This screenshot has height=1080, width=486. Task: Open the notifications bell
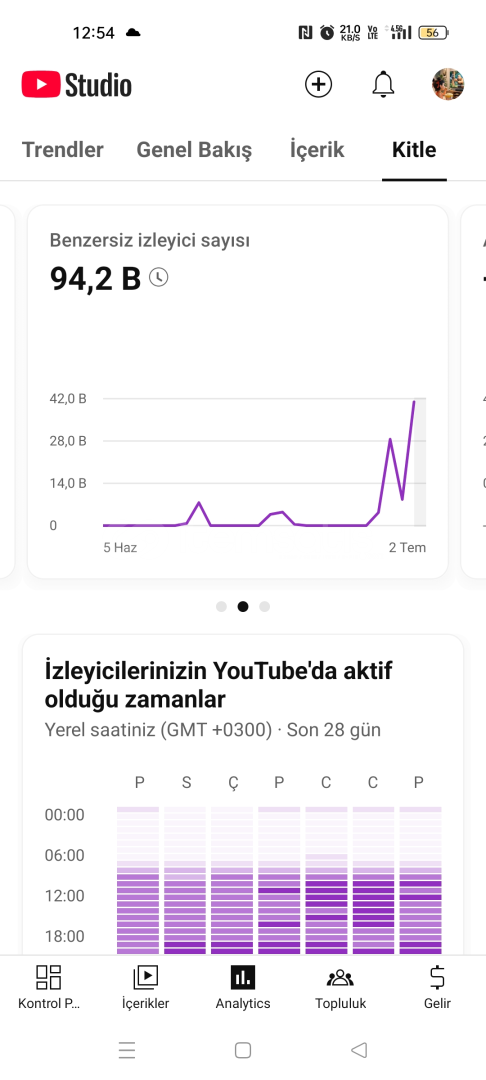tap(383, 85)
